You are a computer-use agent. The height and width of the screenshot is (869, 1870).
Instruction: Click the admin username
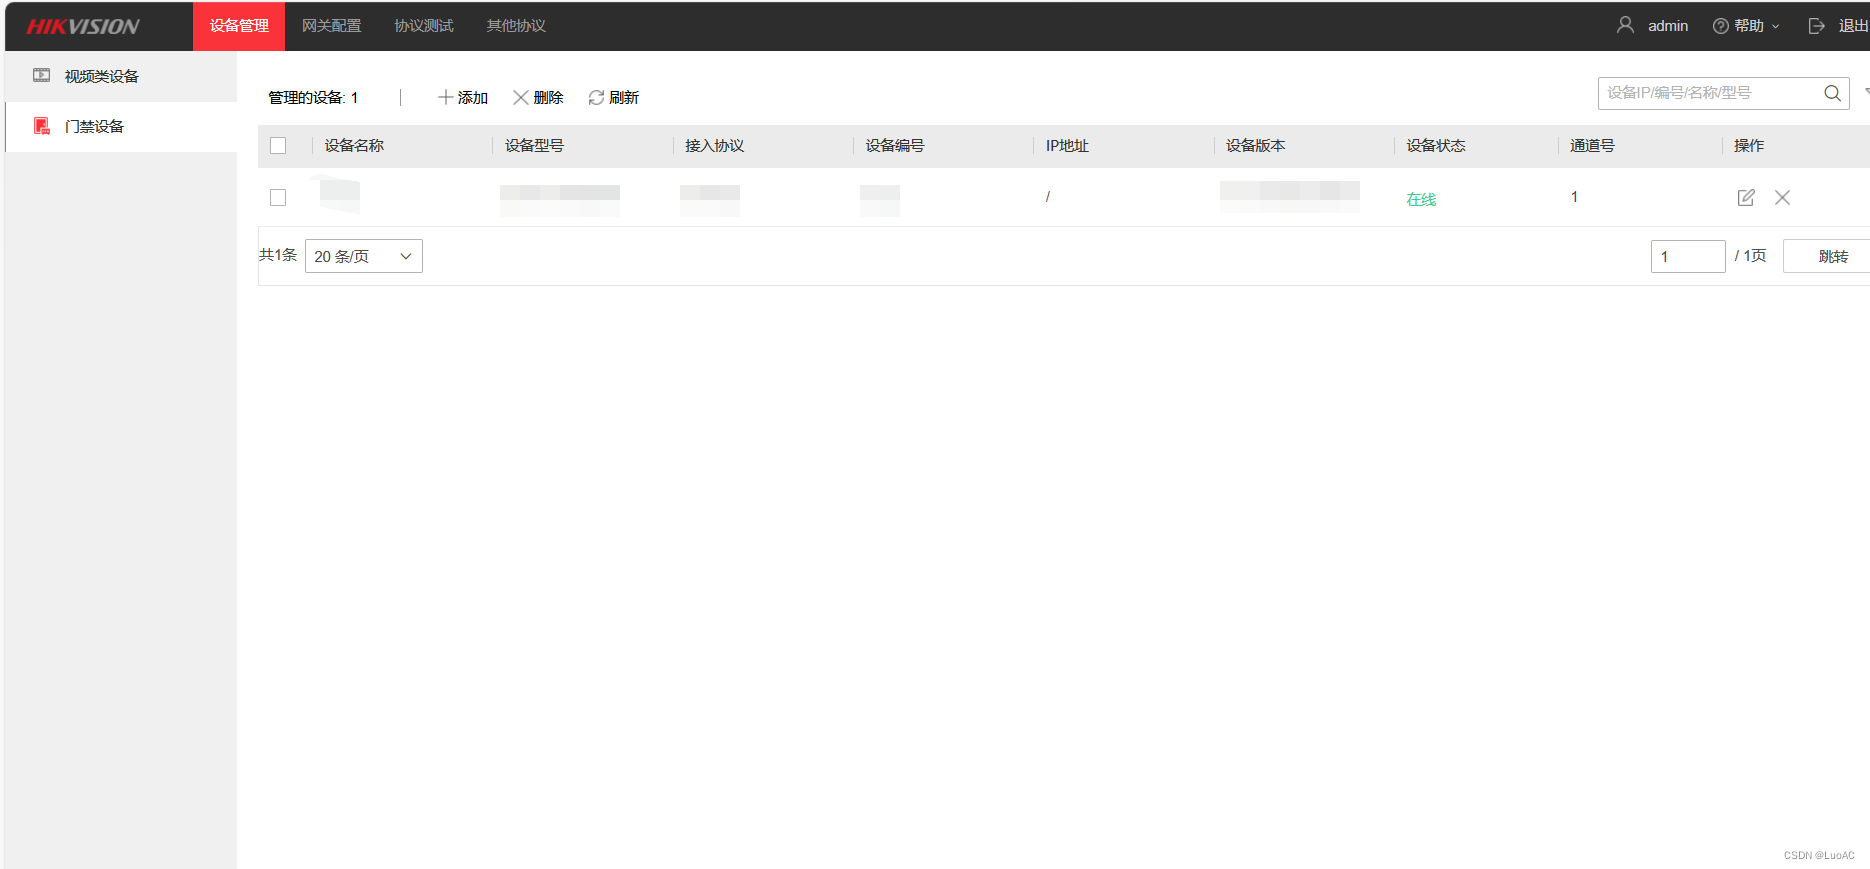[x=1668, y=26]
